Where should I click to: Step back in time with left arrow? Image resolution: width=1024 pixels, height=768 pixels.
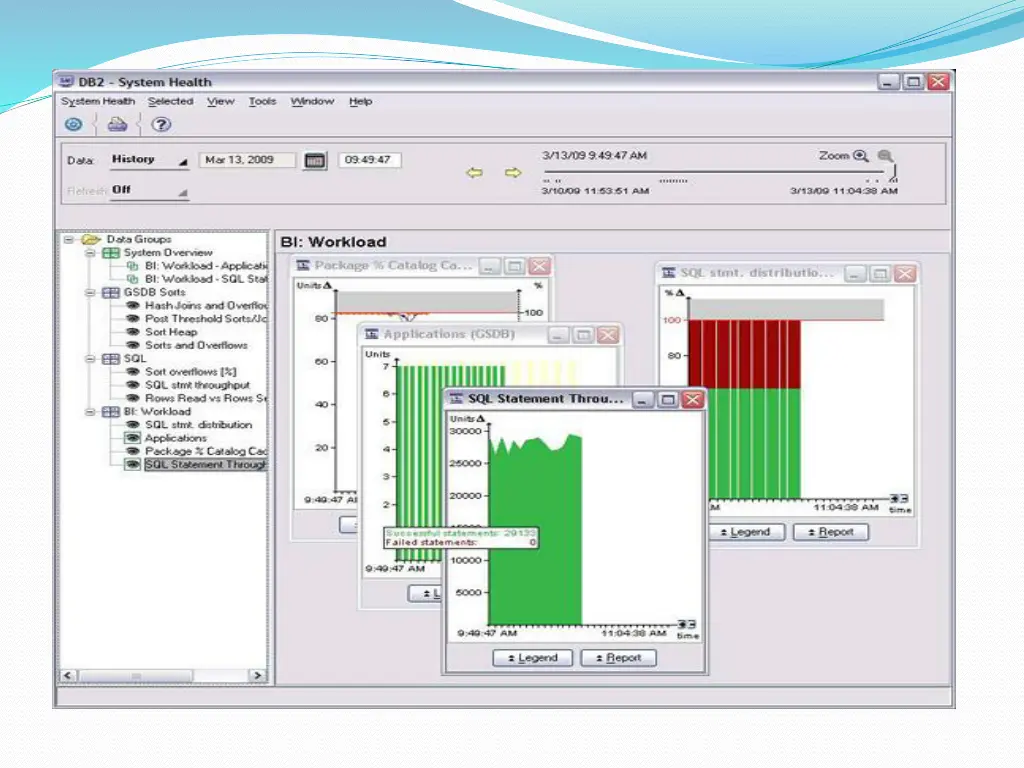[474, 172]
